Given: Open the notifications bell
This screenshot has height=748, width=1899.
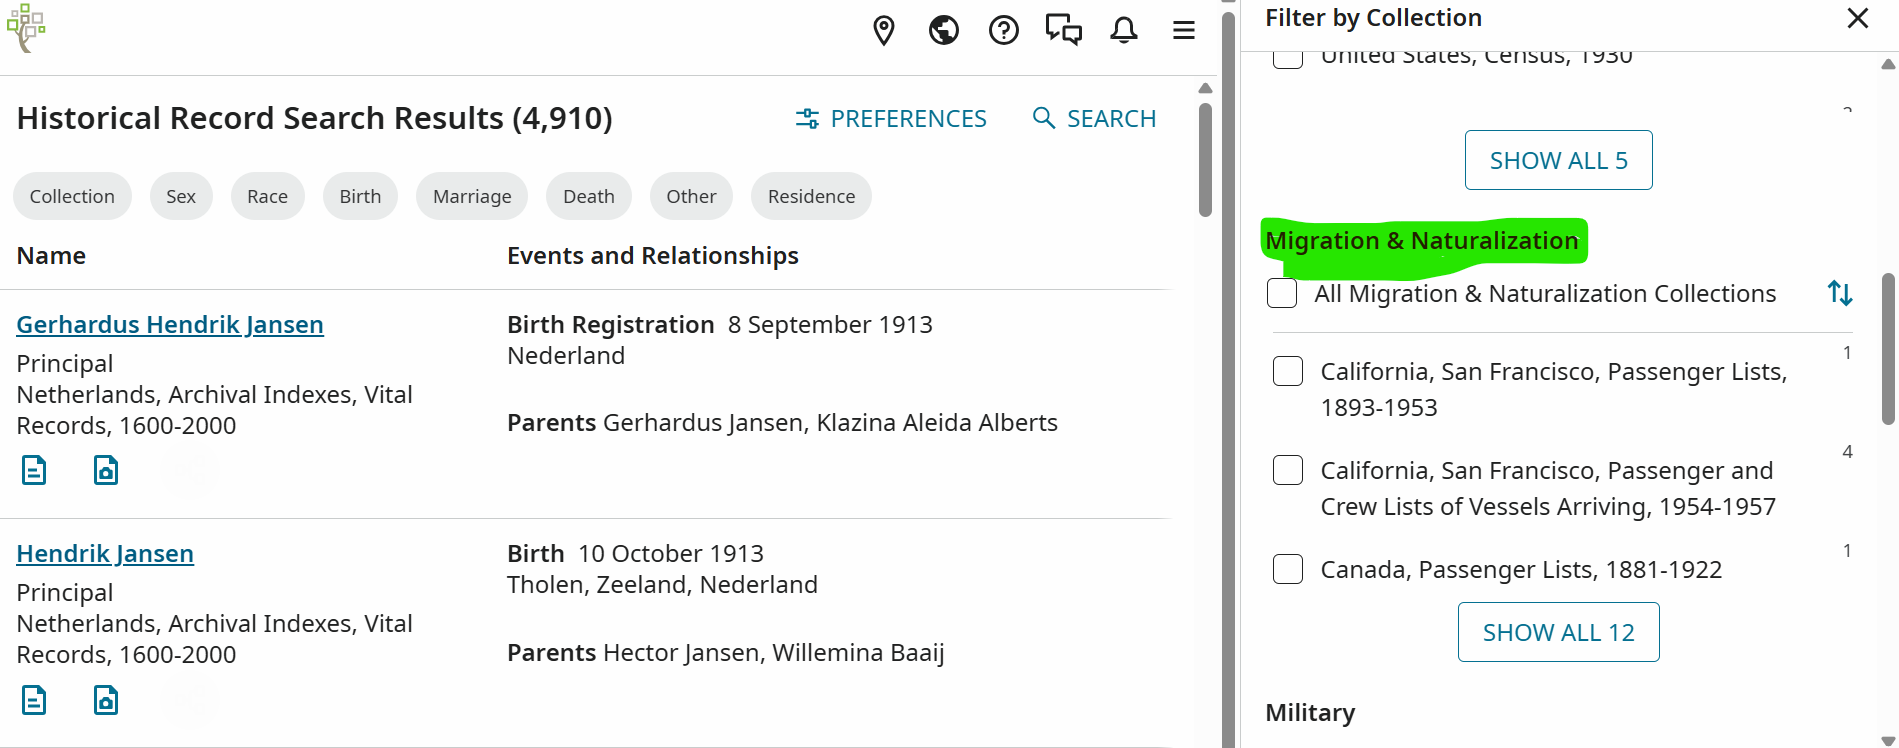Looking at the screenshot, I should tap(1124, 31).
